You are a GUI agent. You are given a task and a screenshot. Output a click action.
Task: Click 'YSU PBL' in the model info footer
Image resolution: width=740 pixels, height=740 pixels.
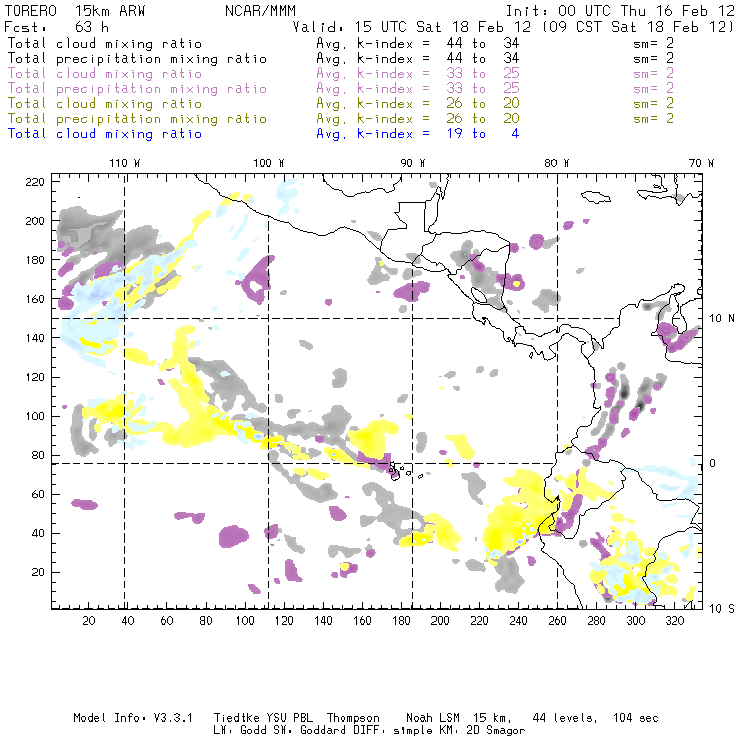(x=289, y=718)
